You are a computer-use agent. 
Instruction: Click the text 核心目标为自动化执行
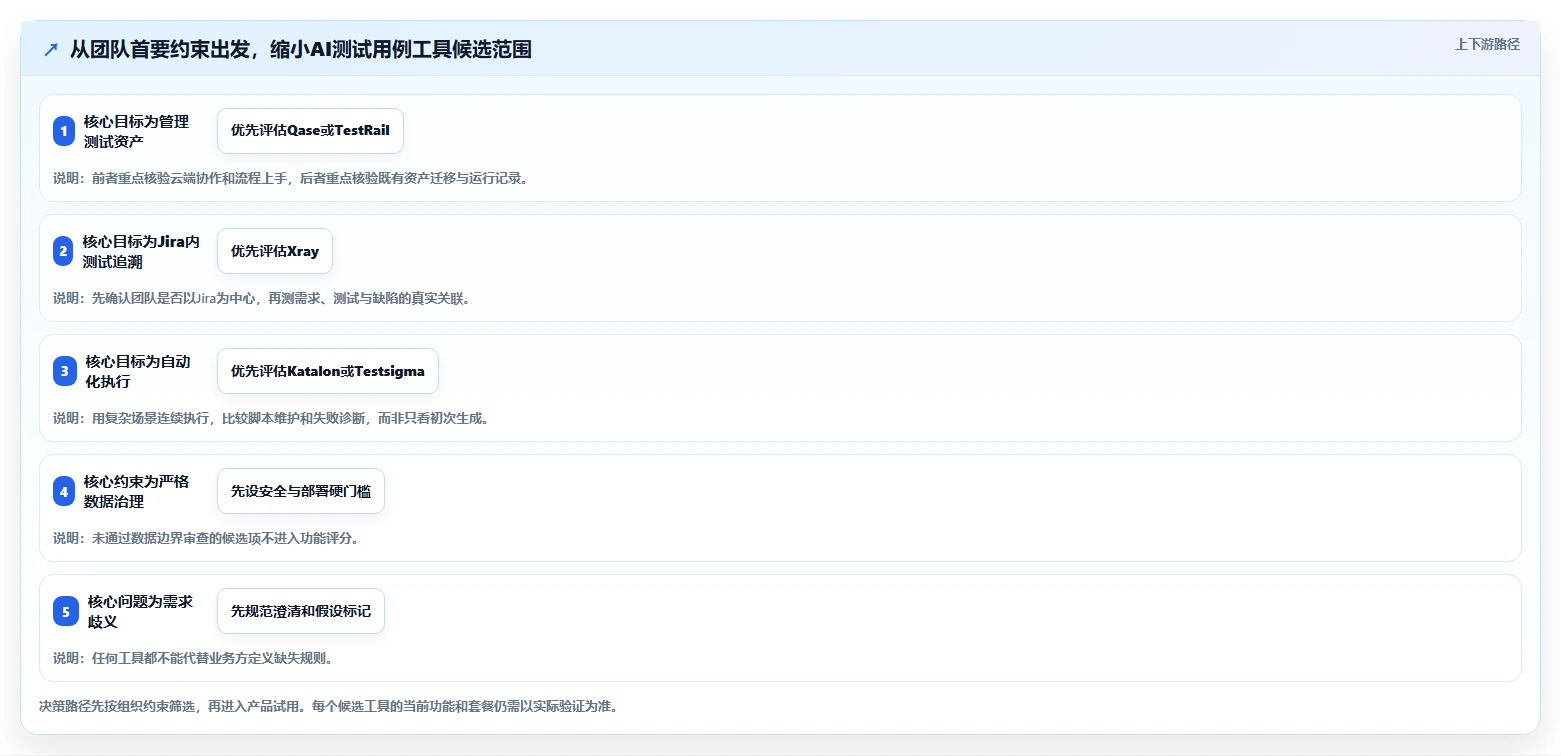(x=138, y=371)
